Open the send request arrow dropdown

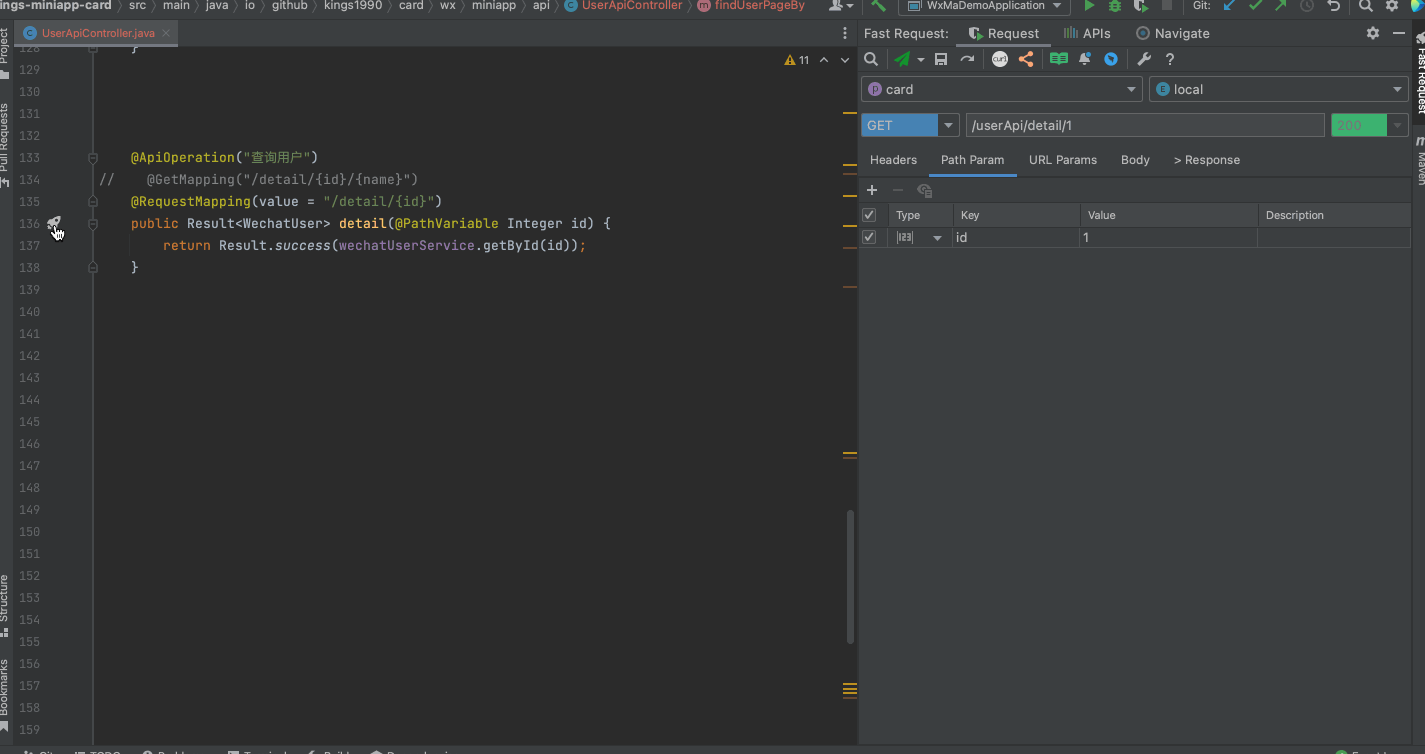pyautogui.click(x=921, y=60)
